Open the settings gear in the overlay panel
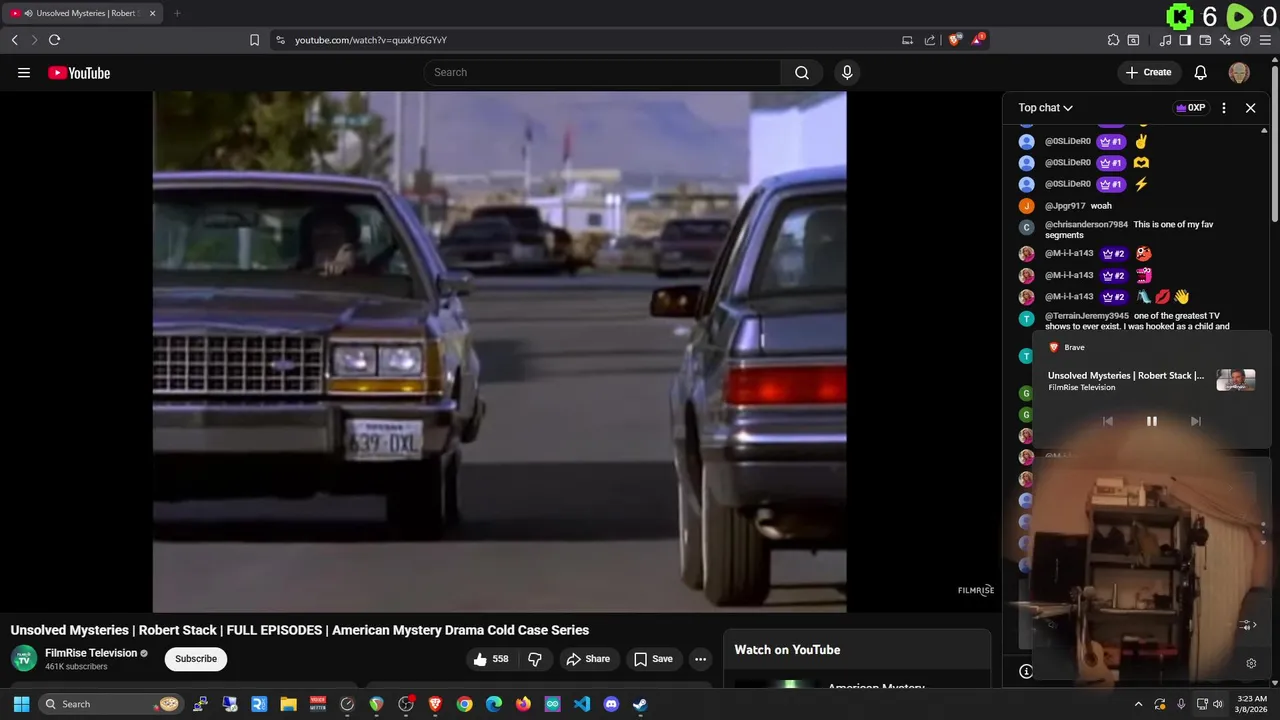1280x720 pixels. click(1251, 663)
